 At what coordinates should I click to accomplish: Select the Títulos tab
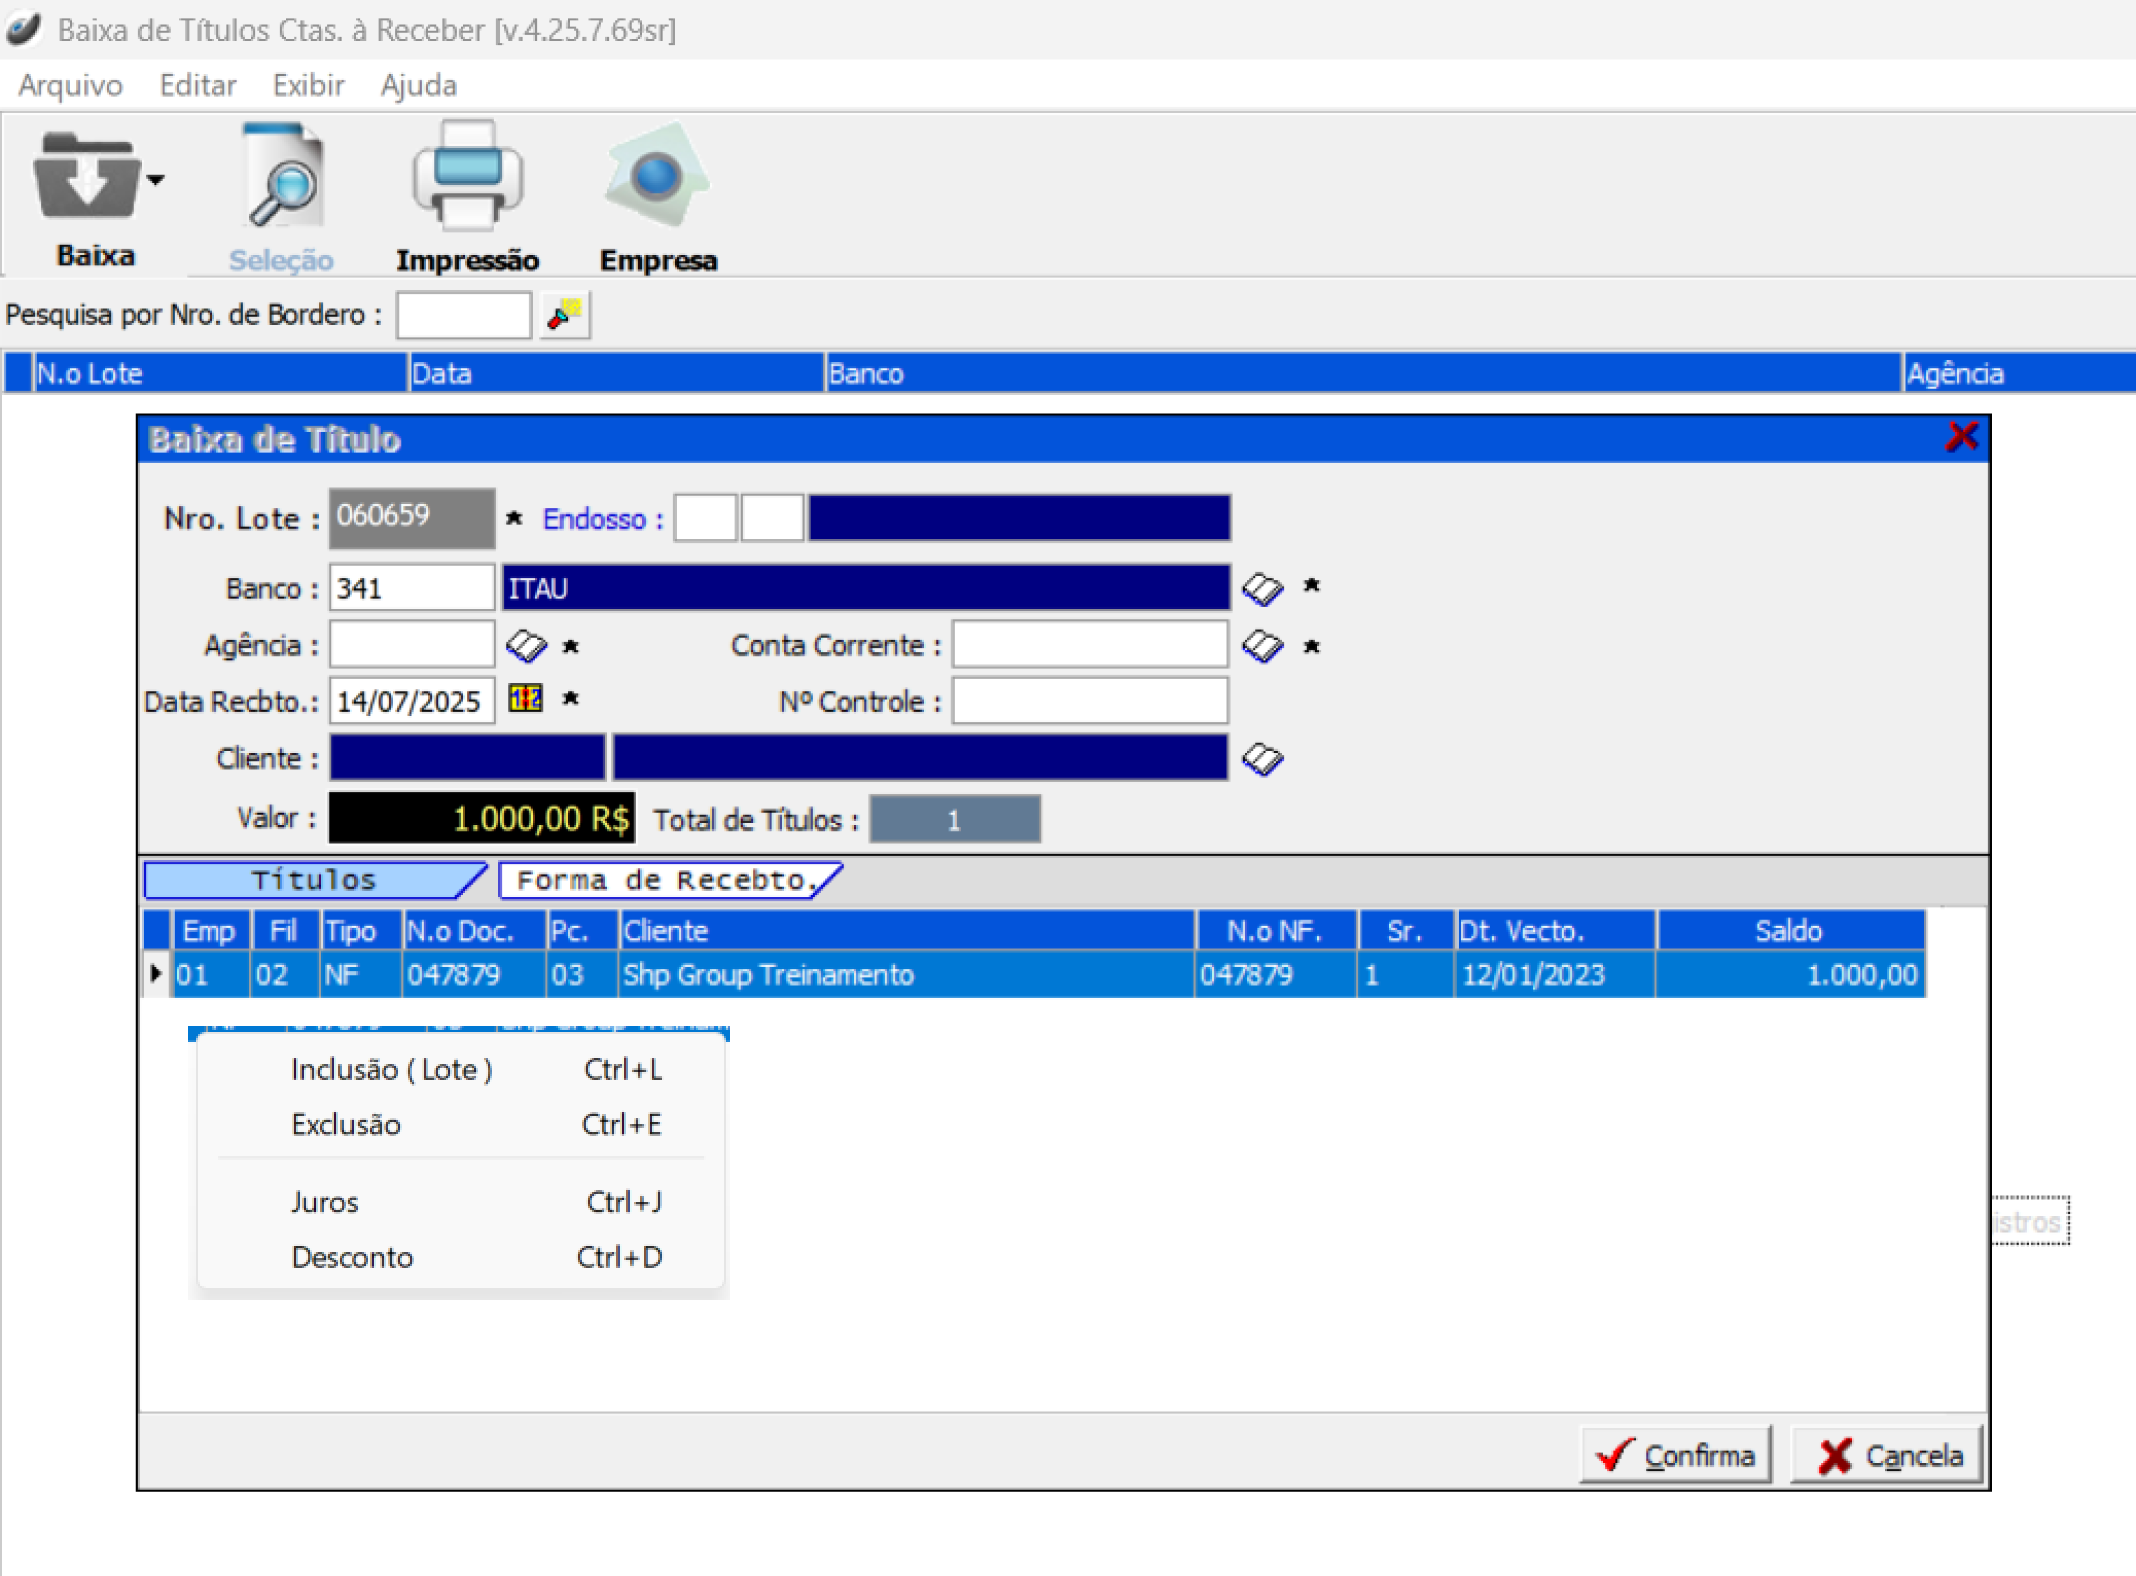click(x=312, y=880)
